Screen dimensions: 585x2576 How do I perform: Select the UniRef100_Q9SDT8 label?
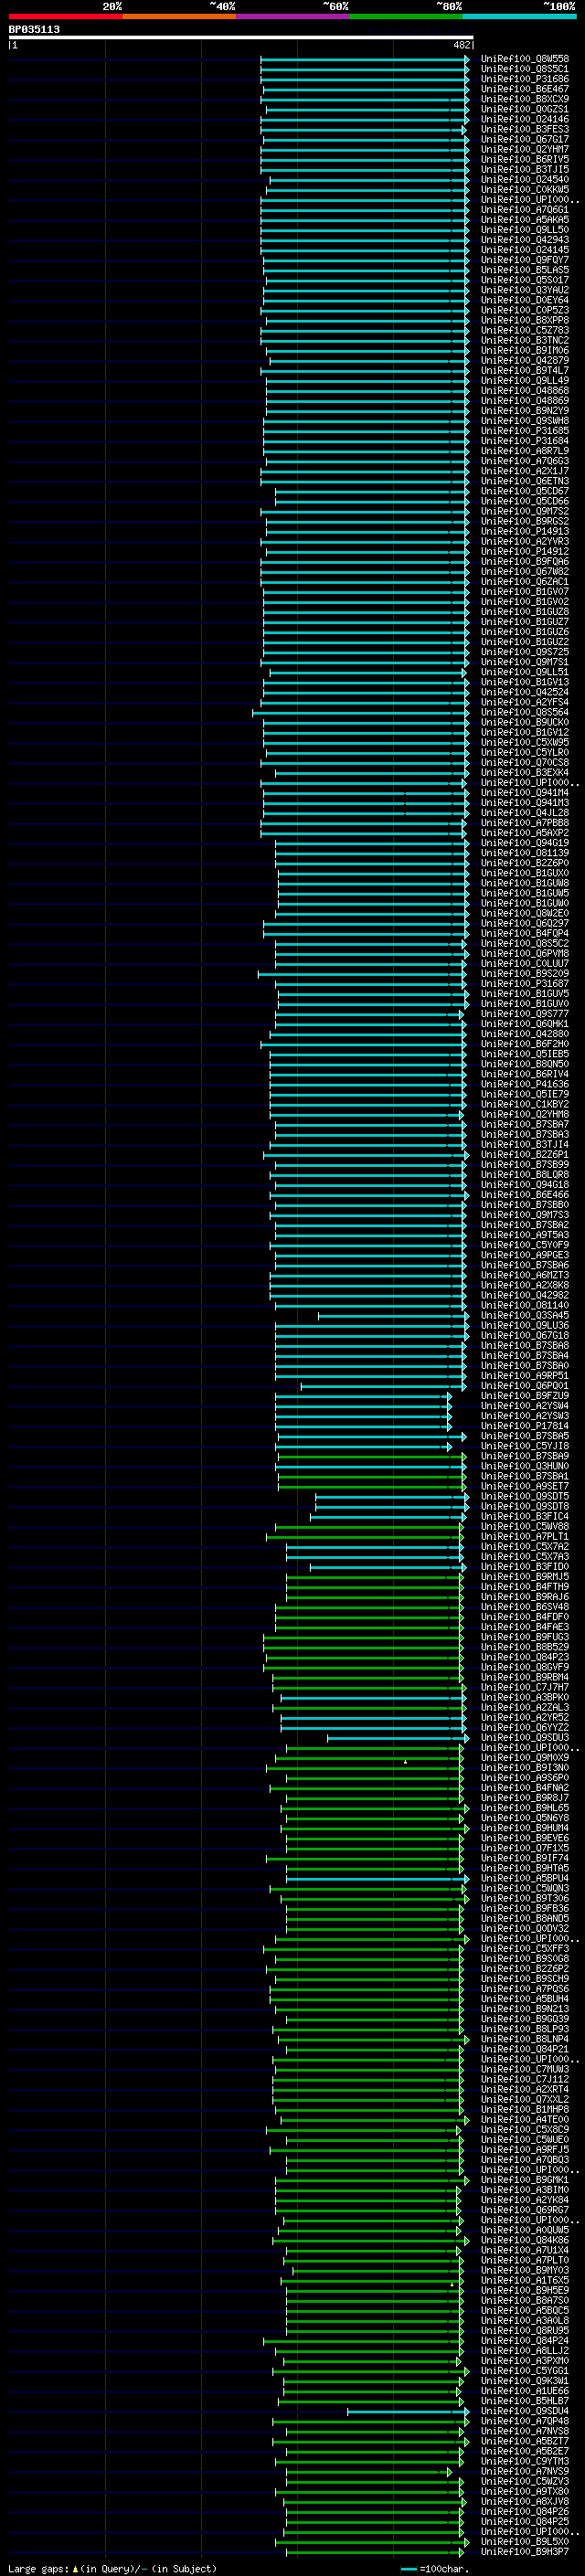(524, 1507)
